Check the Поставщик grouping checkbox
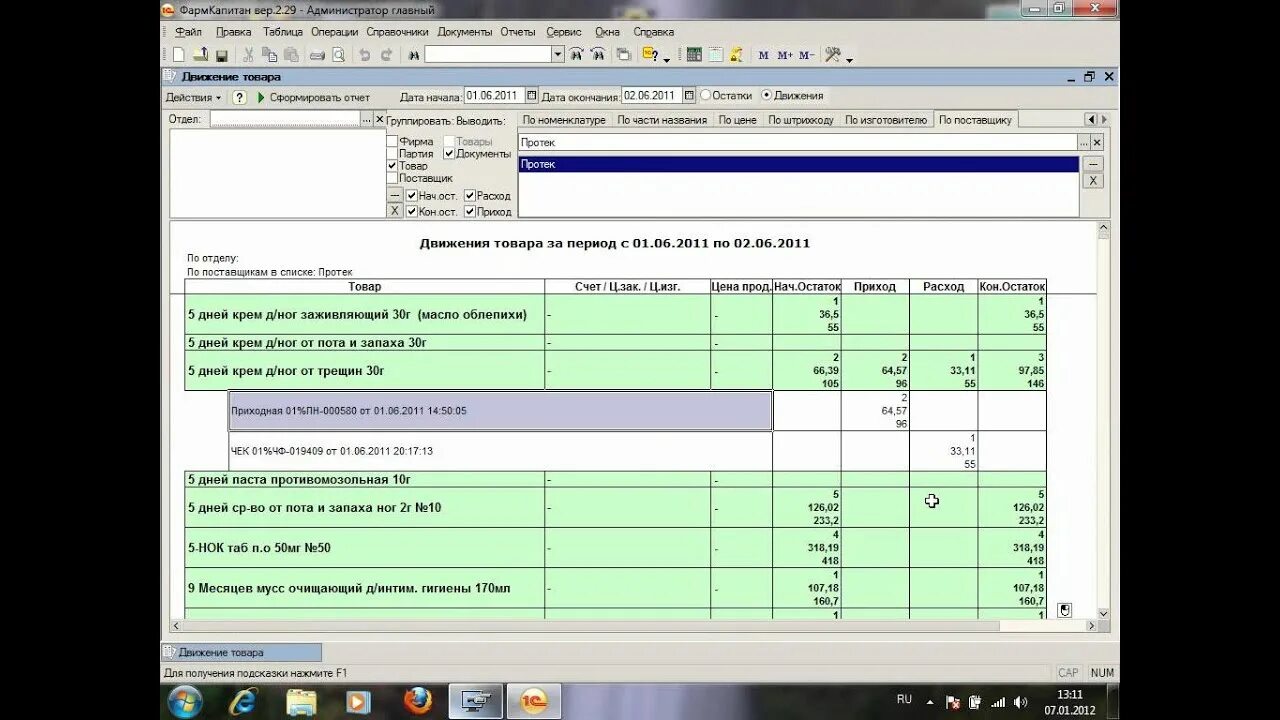This screenshot has width=1280, height=720. point(393,178)
